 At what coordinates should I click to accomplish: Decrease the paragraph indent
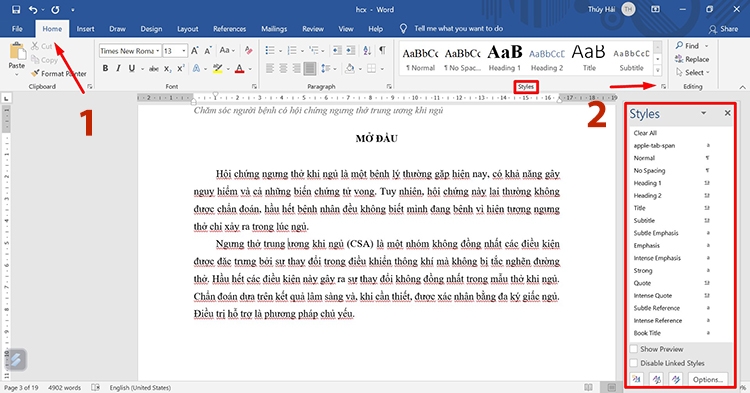coord(337,50)
